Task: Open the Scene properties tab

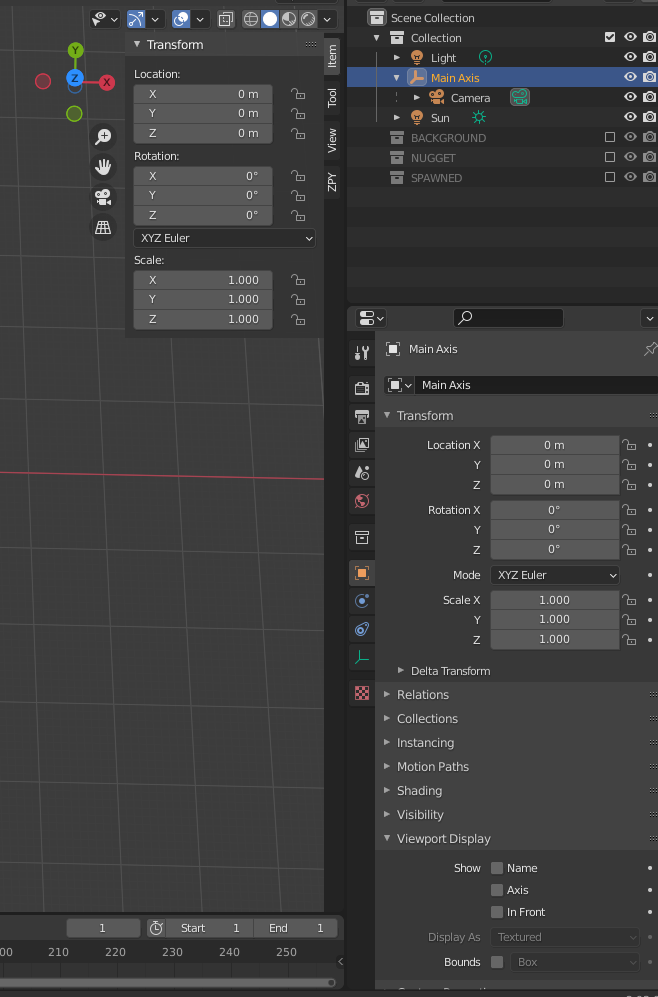Action: coord(362,472)
